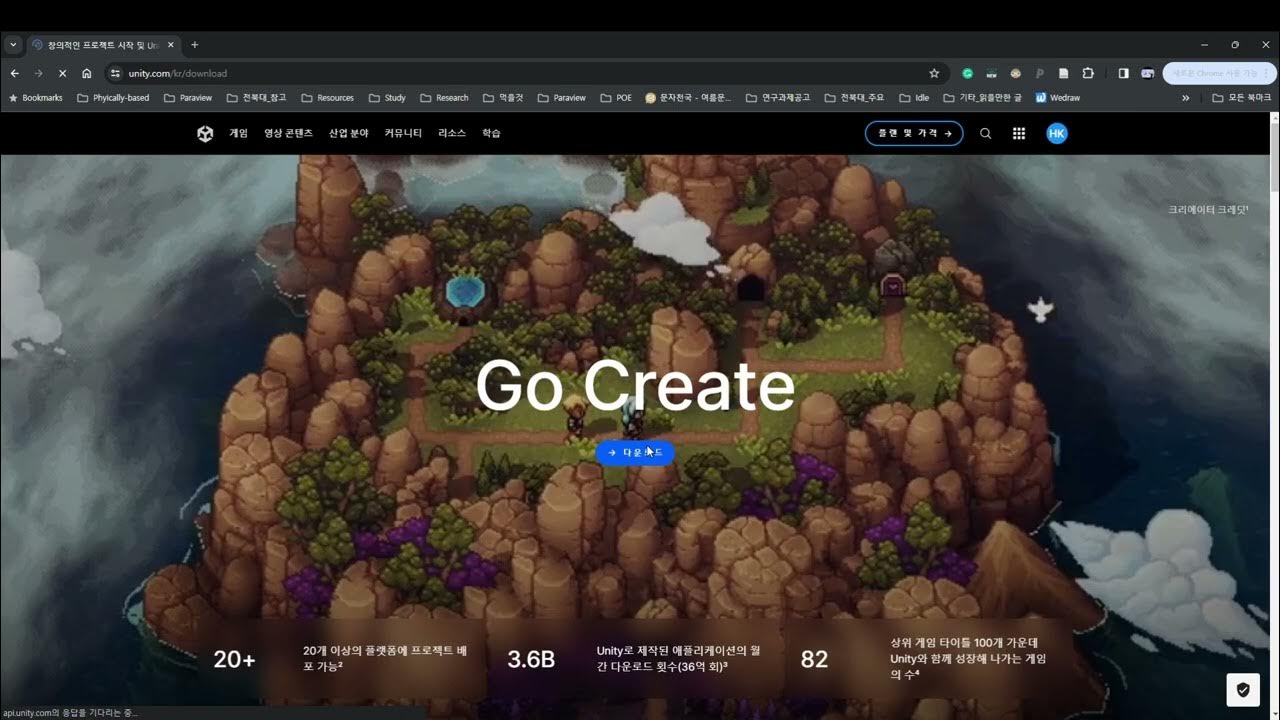
Task: Open the Phyically-based bookmark folder
Action: click(x=113, y=98)
